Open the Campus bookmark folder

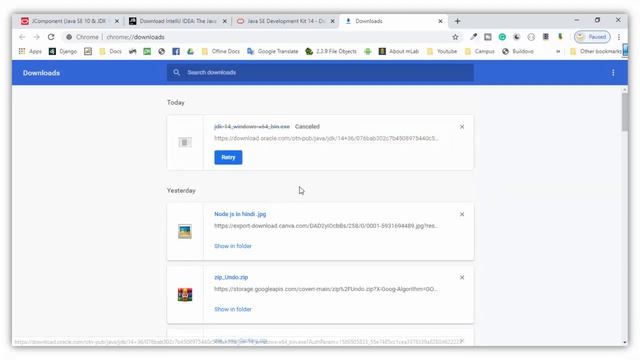480,51
